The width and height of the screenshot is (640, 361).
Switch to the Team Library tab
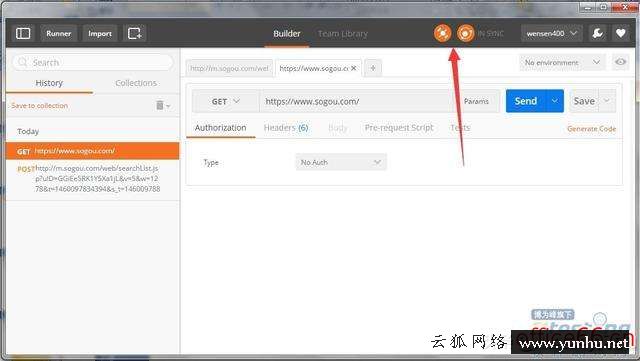pyautogui.click(x=343, y=33)
